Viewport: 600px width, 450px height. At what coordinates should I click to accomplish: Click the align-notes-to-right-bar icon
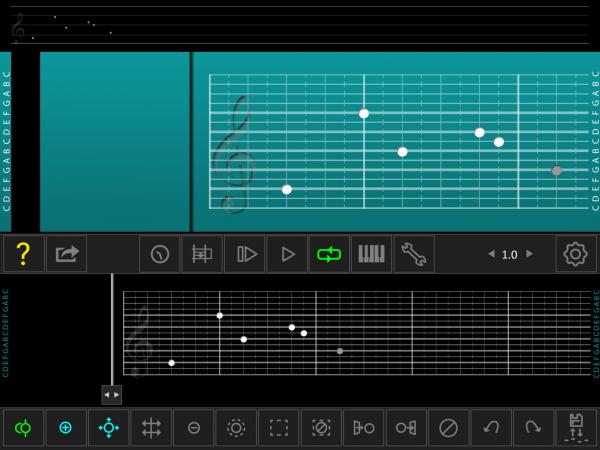click(406, 427)
